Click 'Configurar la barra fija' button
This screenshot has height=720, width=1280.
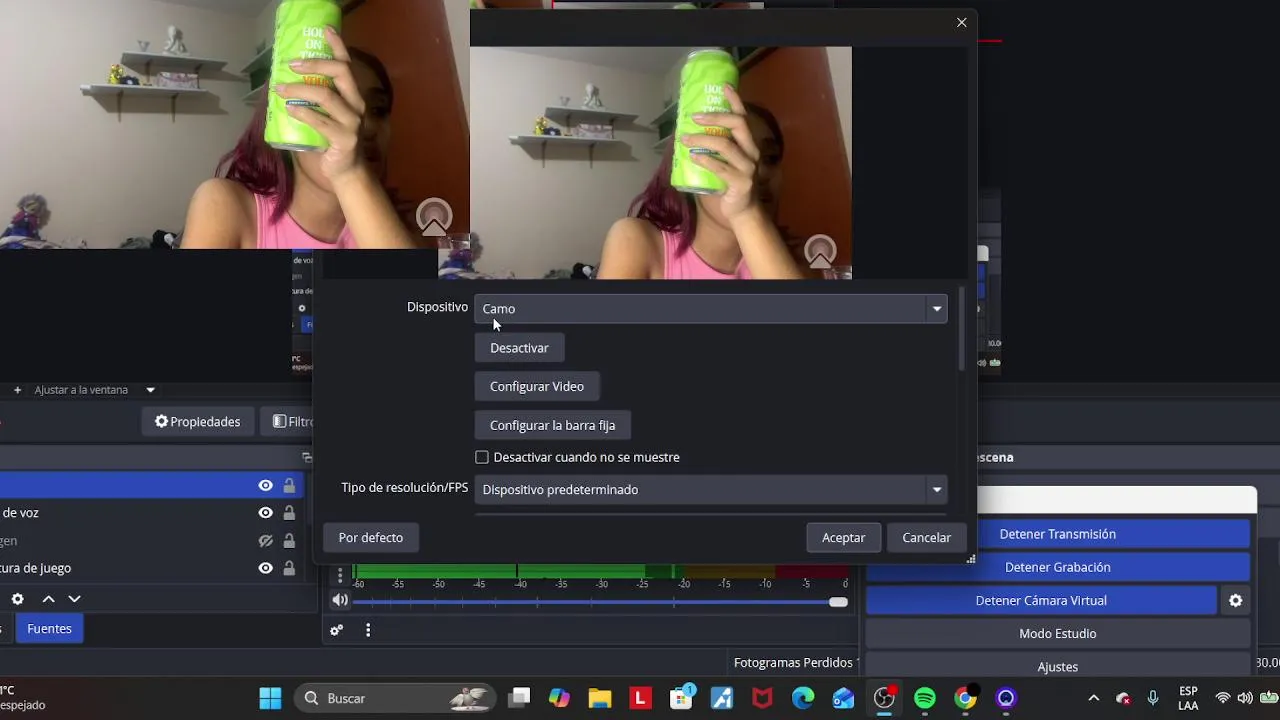pyautogui.click(x=552, y=425)
